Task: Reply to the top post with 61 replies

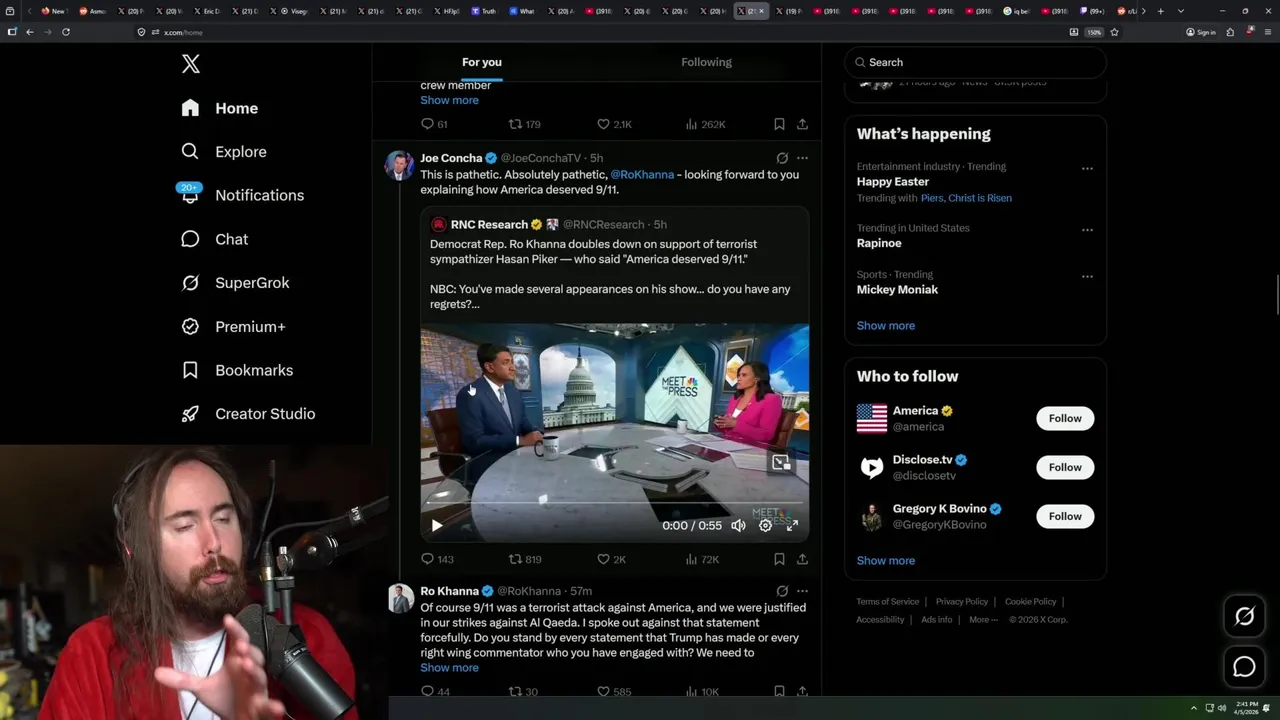Action: [435, 124]
